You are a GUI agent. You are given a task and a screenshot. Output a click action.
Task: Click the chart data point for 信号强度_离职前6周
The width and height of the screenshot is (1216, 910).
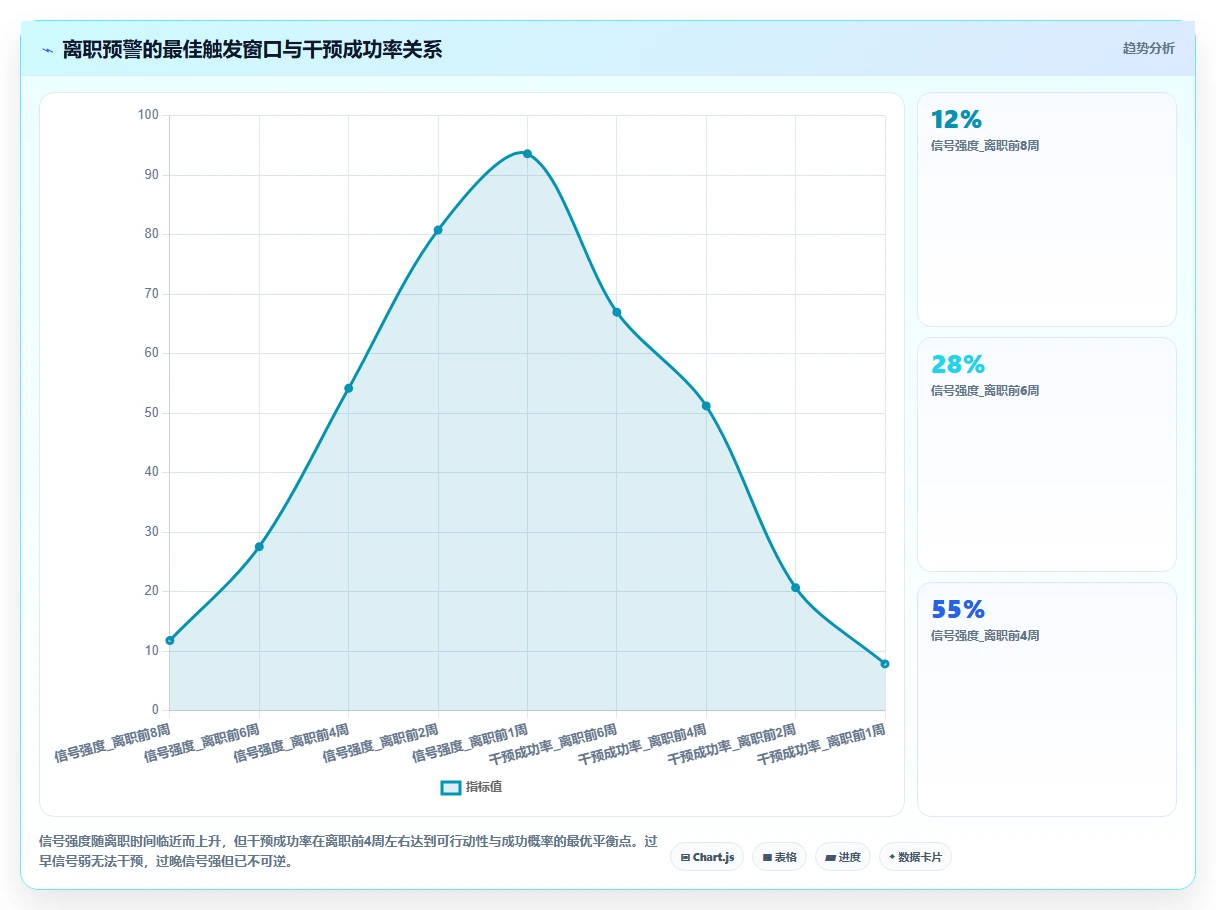pos(259,547)
